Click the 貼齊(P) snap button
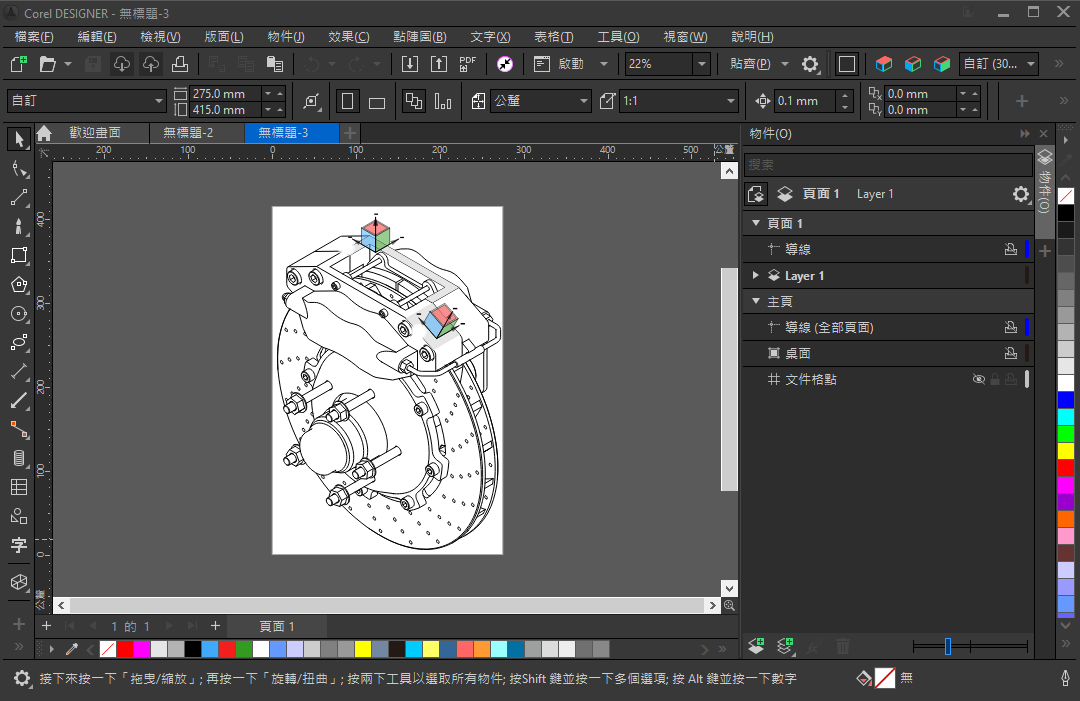Image resolution: width=1080 pixels, height=701 pixels. pos(750,64)
